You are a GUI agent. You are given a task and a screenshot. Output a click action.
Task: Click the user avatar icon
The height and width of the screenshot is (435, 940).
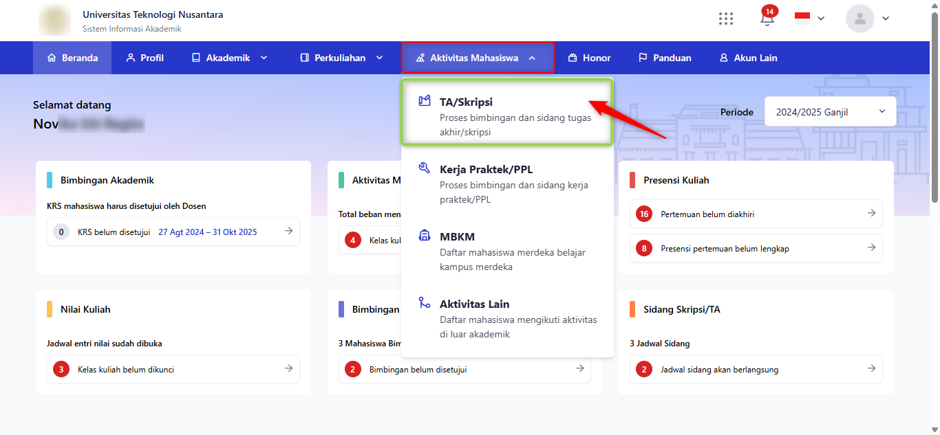(x=860, y=19)
